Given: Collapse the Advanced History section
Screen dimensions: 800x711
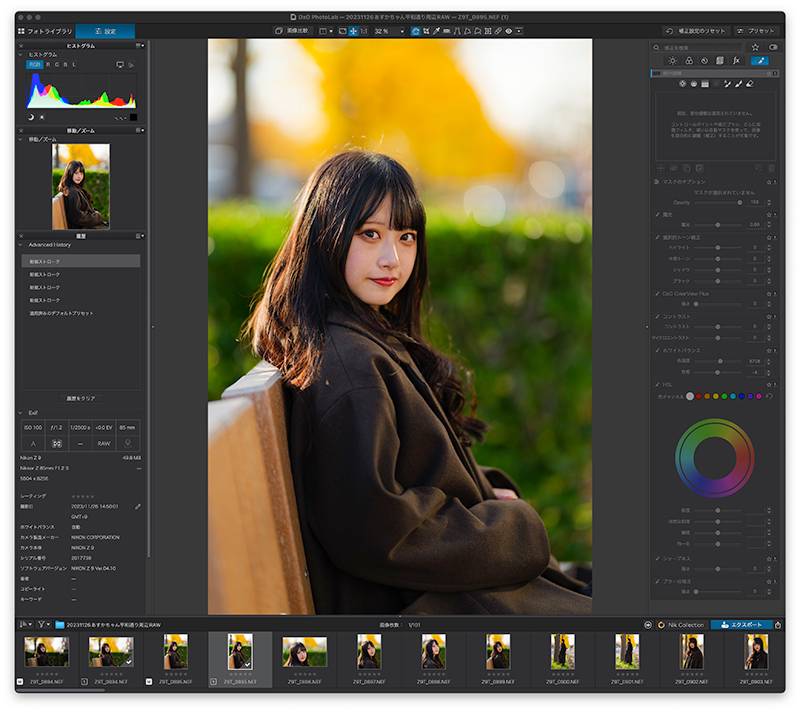Looking at the screenshot, I should point(20,245).
